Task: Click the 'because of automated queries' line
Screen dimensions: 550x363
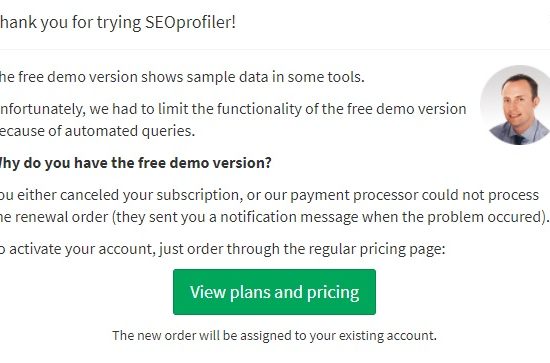Action: coord(97,131)
